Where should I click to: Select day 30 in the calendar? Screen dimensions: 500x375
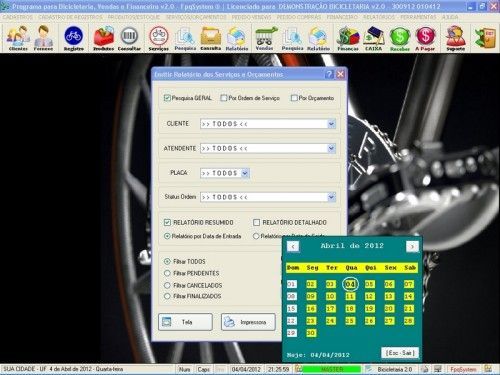point(311,333)
